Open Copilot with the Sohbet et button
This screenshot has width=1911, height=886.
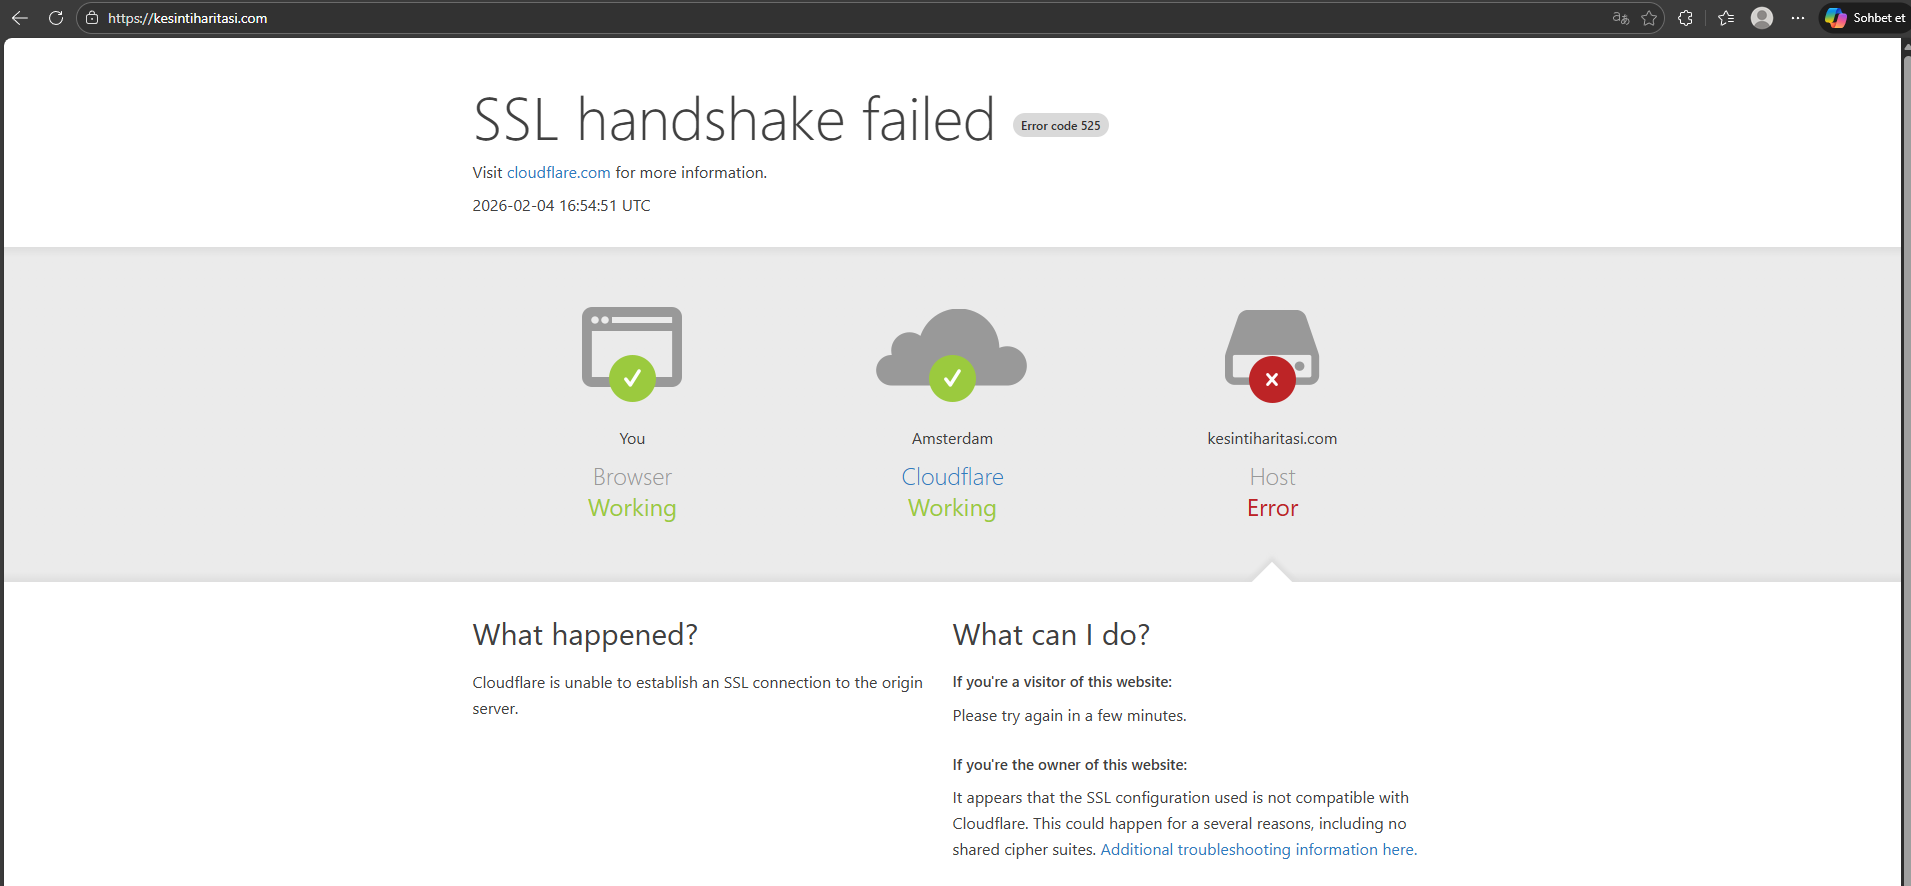coord(1865,18)
